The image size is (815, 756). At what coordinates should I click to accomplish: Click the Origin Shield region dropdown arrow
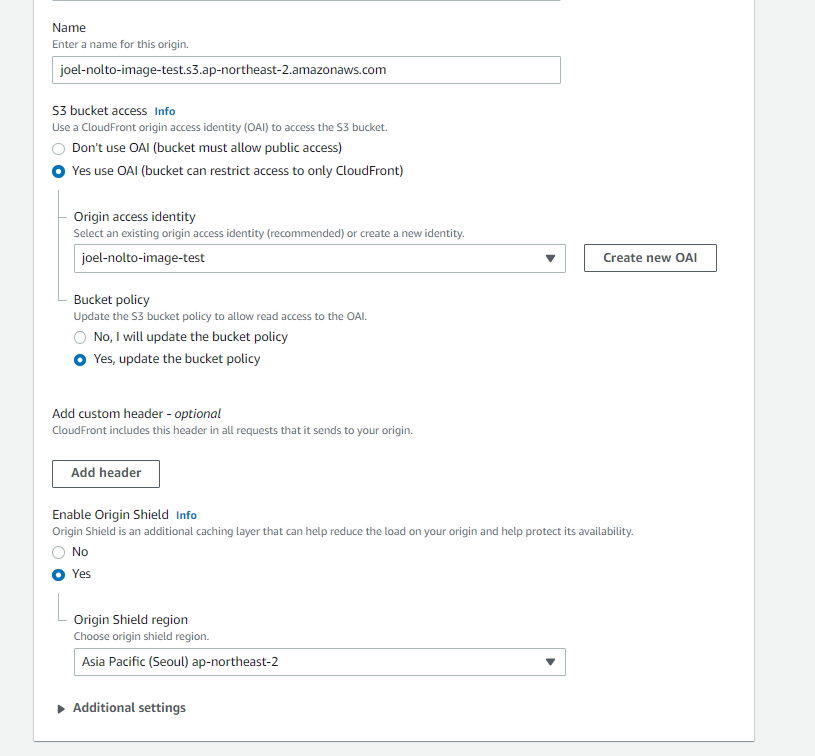coord(549,662)
